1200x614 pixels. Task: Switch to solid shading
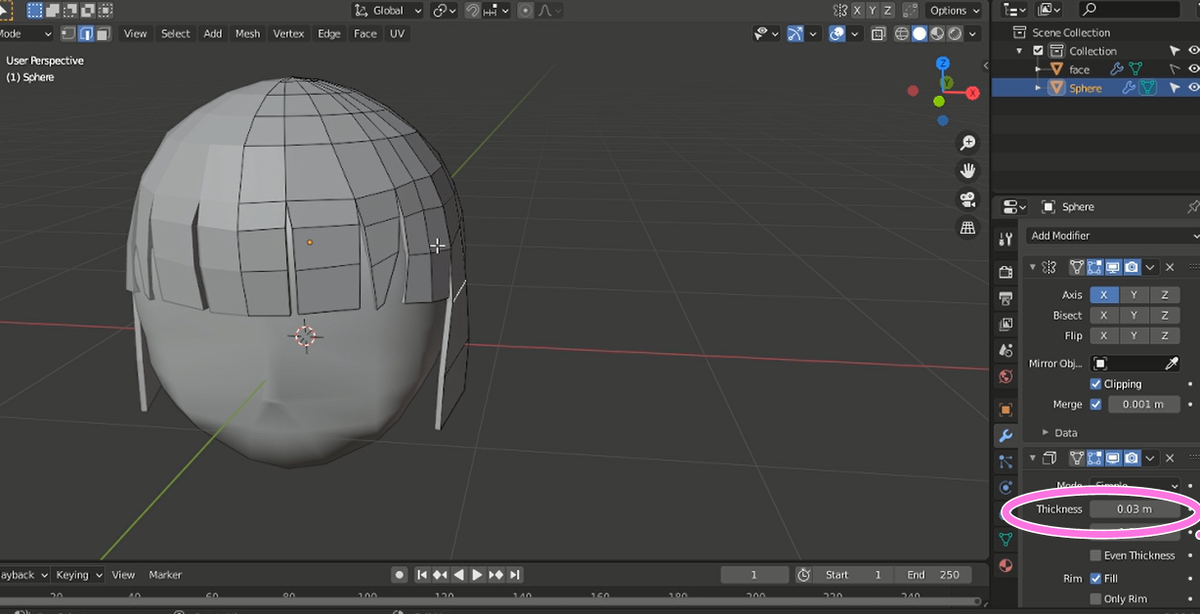click(x=919, y=33)
